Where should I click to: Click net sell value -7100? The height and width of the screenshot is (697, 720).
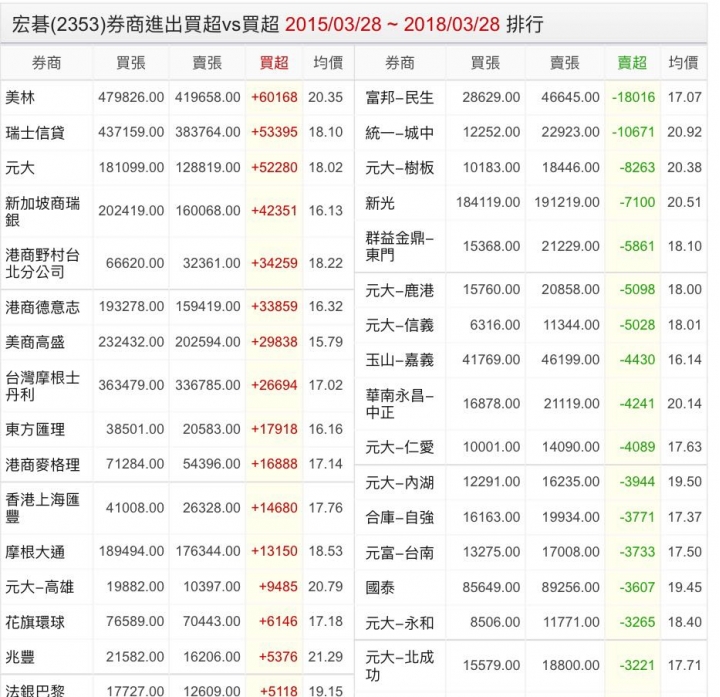click(637, 202)
